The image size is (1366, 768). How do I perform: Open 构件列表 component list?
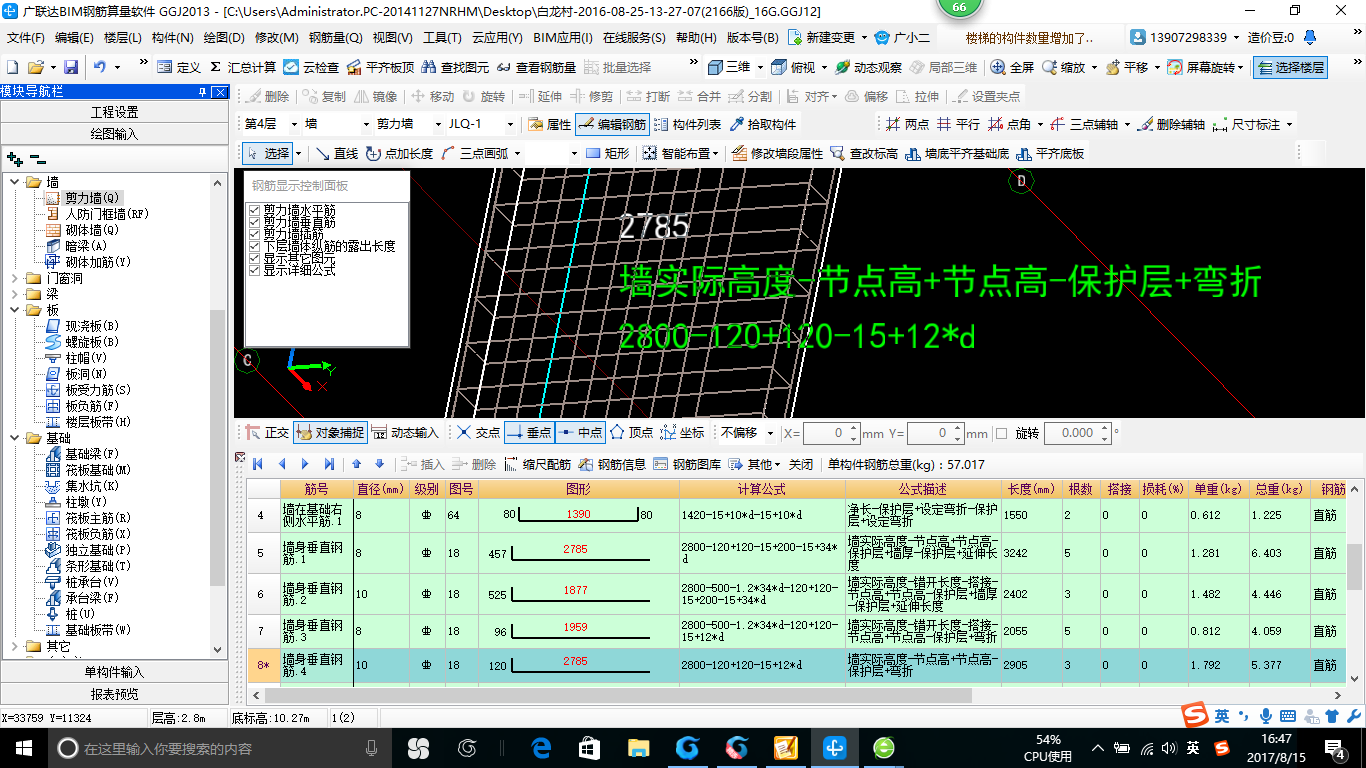point(687,125)
